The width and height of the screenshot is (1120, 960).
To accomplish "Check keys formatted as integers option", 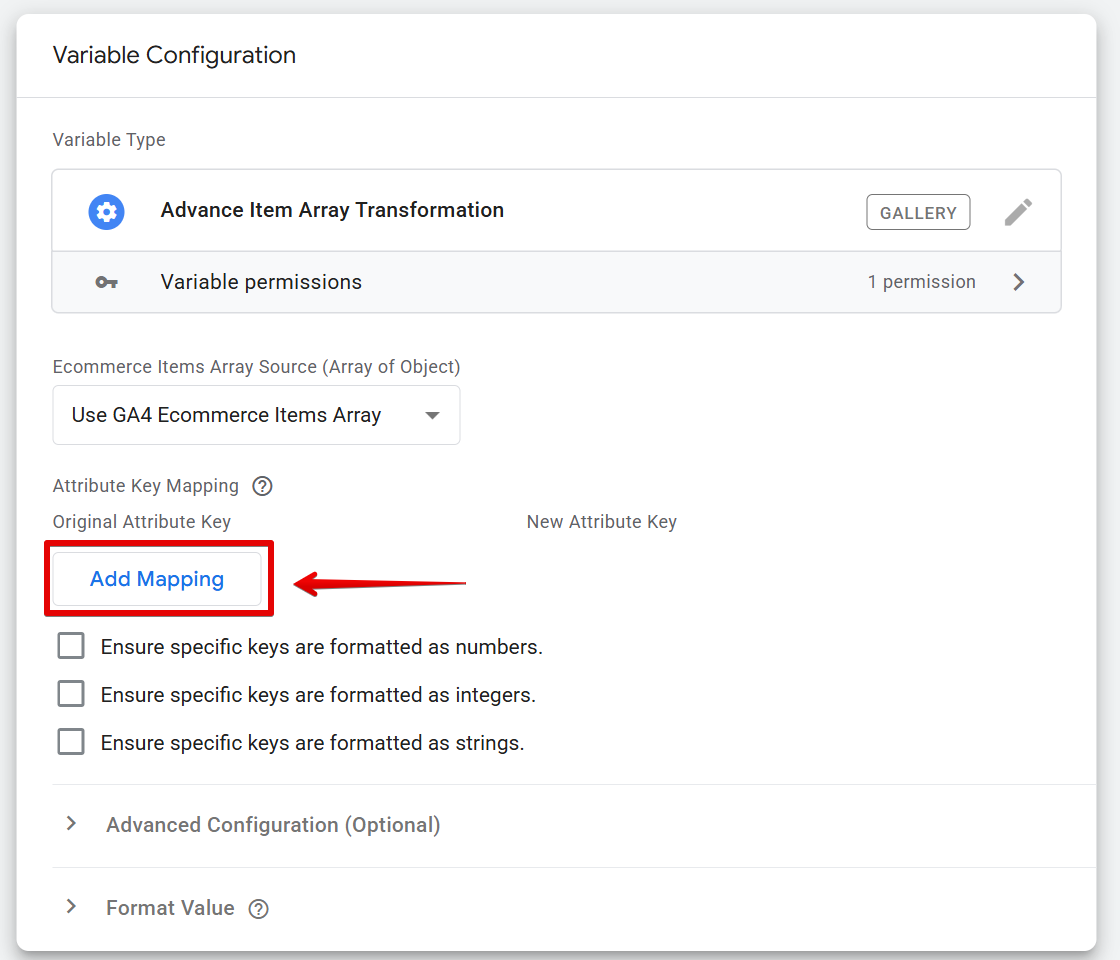I will pyautogui.click(x=71, y=694).
